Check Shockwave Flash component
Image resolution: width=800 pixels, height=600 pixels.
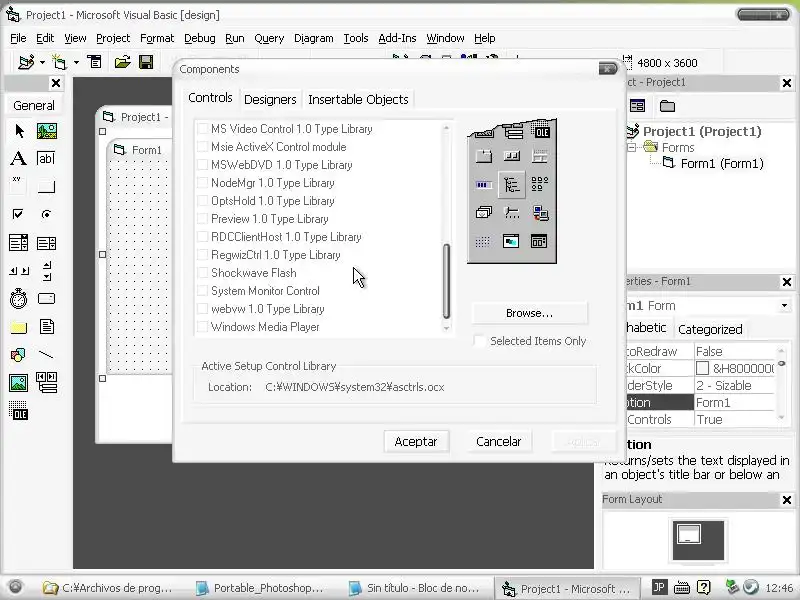click(203, 273)
